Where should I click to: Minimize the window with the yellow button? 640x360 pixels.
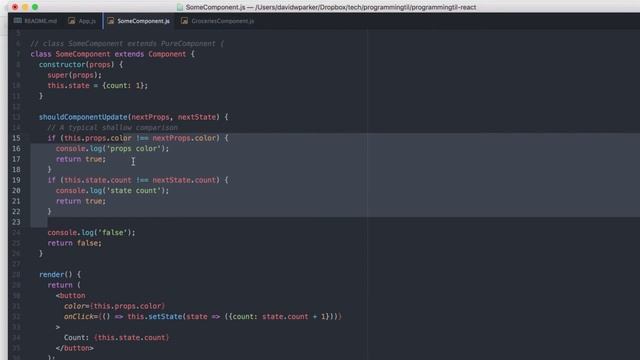[x=25, y=7]
